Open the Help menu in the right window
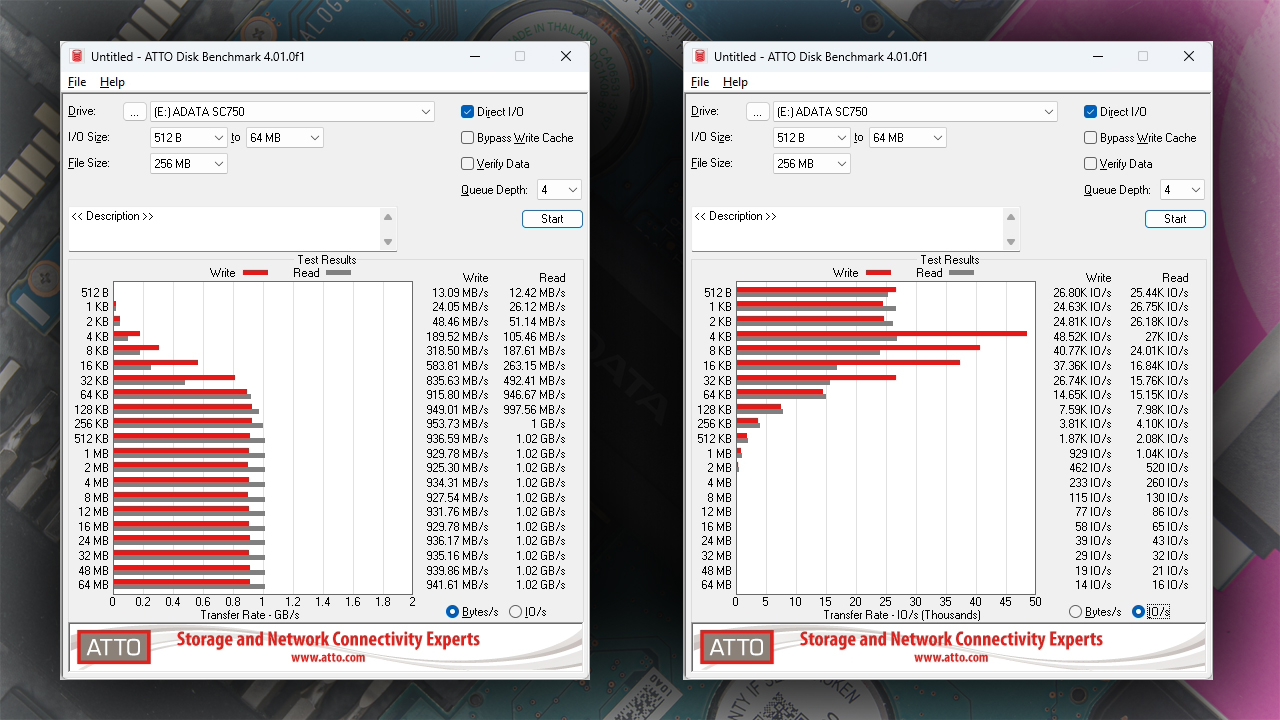The width and height of the screenshot is (1280, 720). pyautogui.click(x=735, y=82)
